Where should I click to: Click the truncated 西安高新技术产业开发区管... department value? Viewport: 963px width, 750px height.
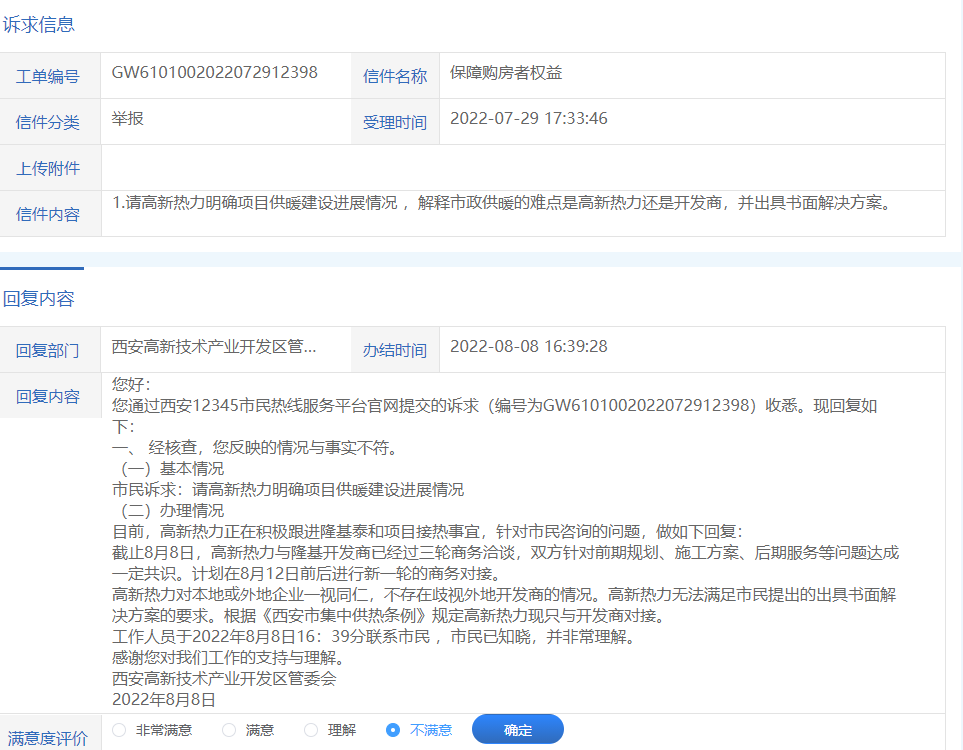coord(214,347)
